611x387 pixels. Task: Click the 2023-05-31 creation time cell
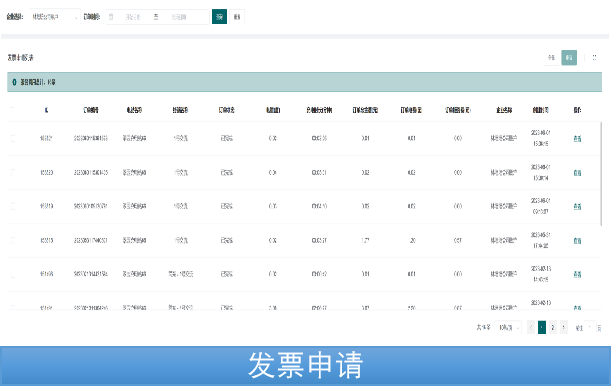(540, 240)
